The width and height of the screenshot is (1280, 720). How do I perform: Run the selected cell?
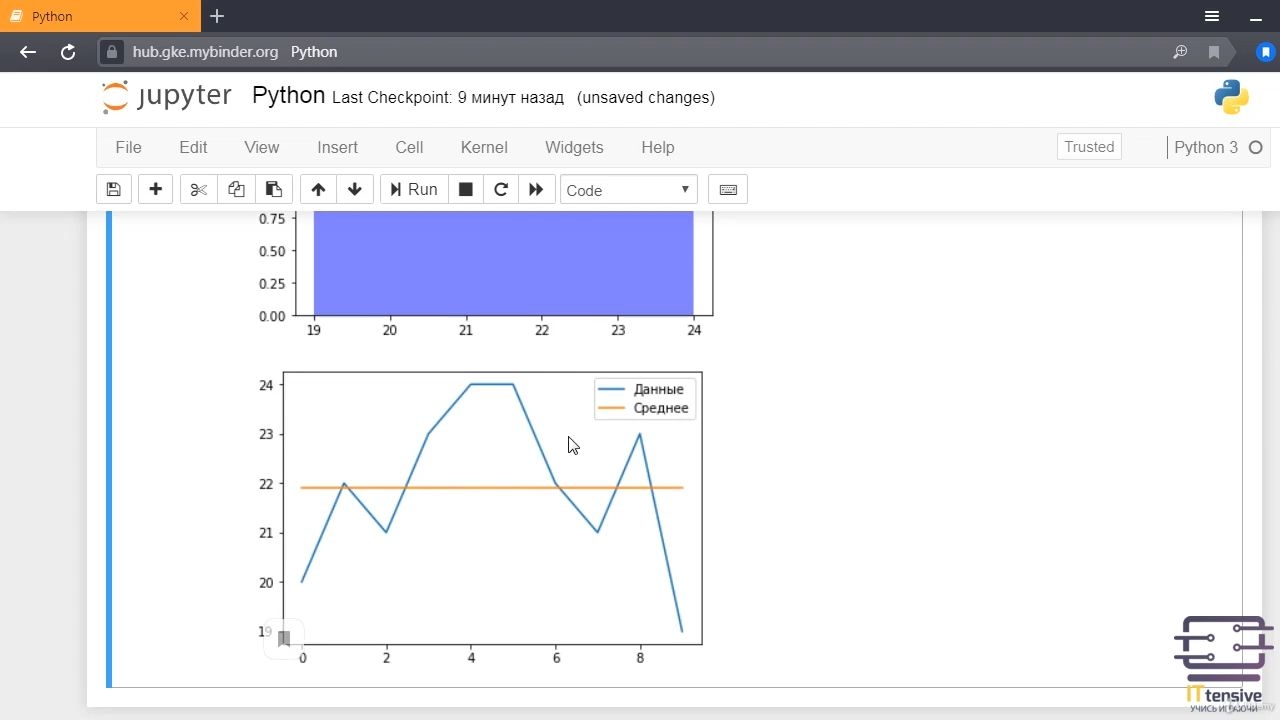413,189
